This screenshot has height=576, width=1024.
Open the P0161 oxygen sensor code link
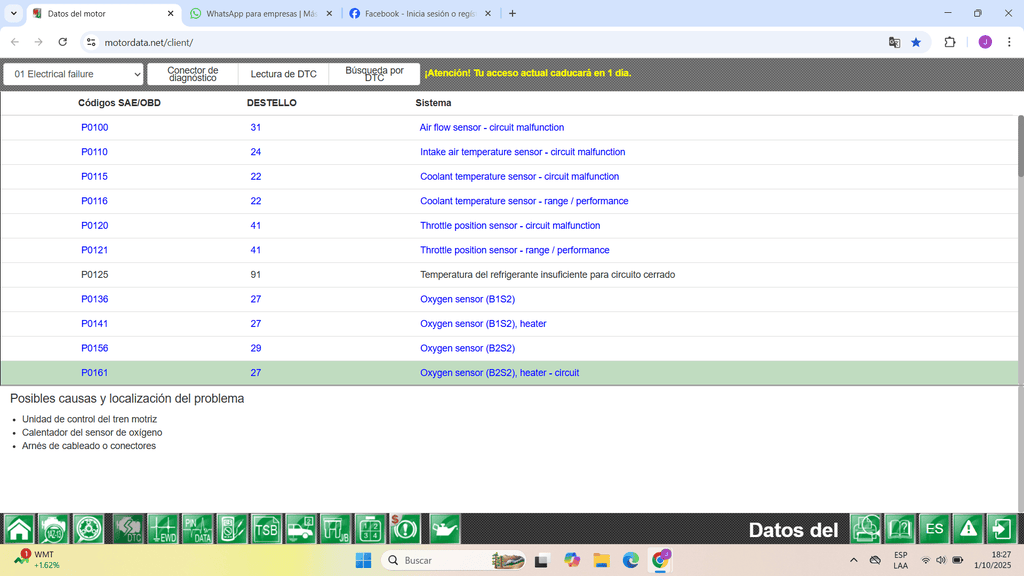pyautogui.click(x=94, y=372)
